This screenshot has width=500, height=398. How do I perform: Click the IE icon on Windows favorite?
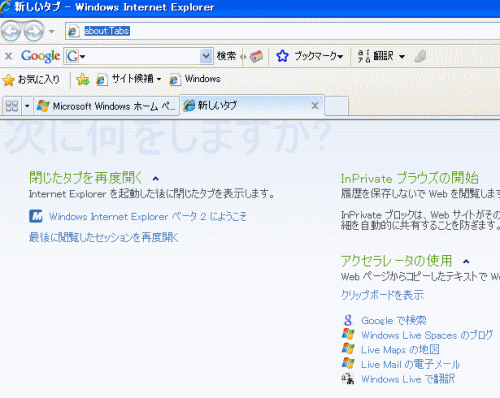pyautogui.click(x=175, y=80)
